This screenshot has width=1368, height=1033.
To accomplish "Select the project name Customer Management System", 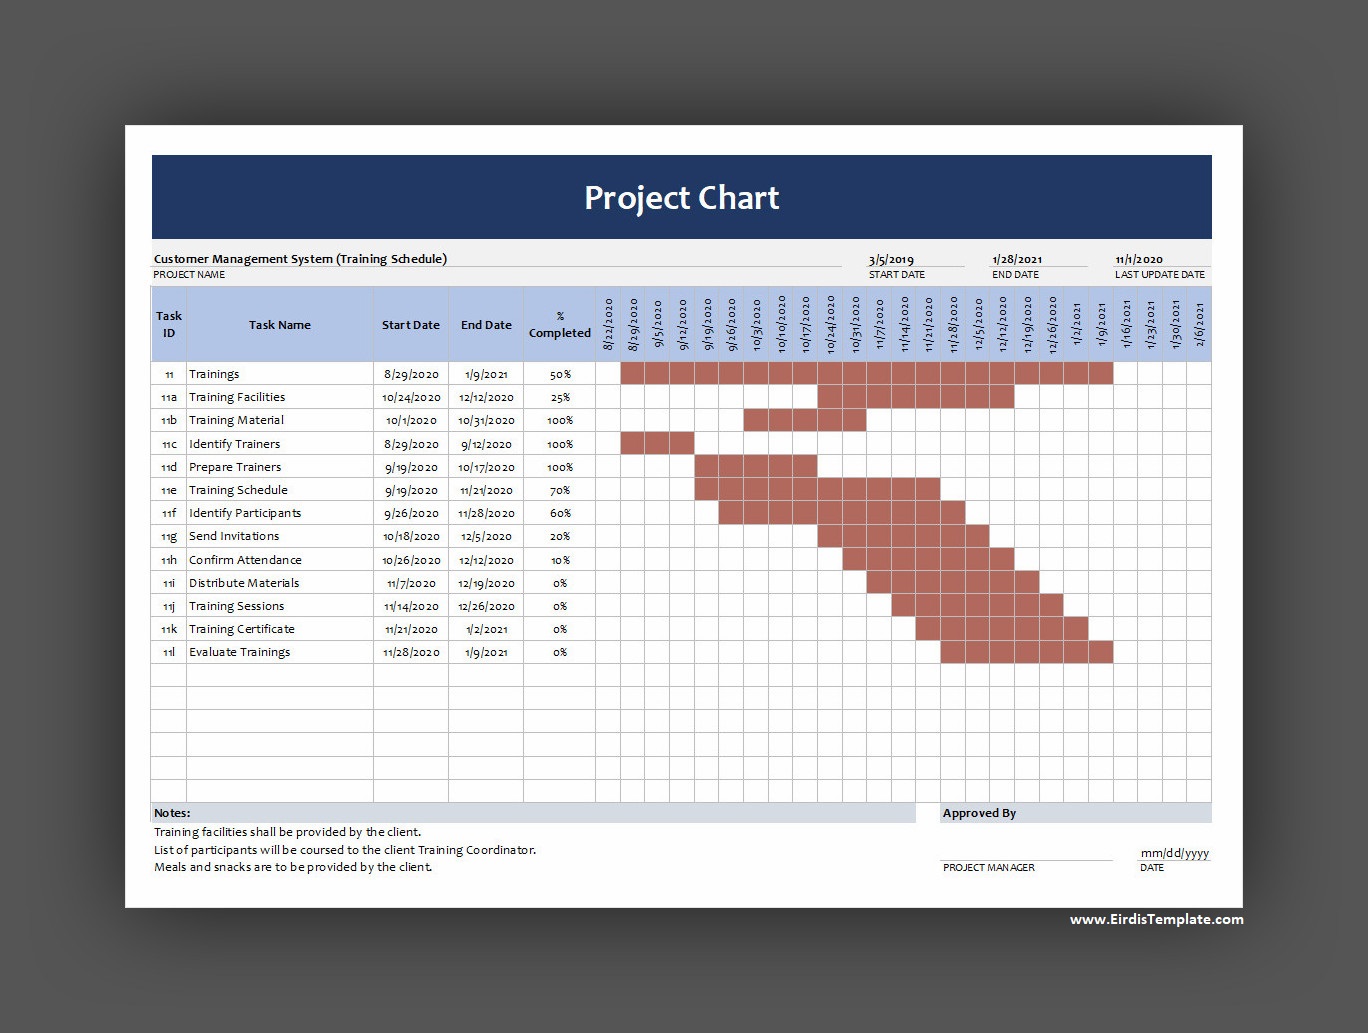I will click(299, 258).
